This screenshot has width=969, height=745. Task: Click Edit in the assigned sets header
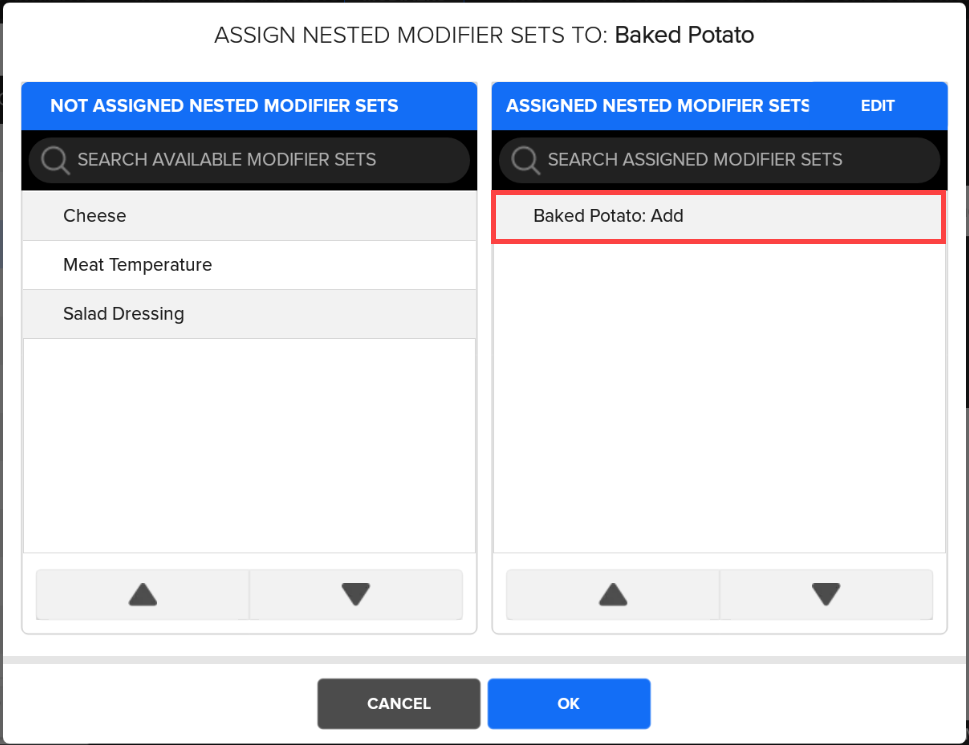pyautogui.click(x=877, y=106)
